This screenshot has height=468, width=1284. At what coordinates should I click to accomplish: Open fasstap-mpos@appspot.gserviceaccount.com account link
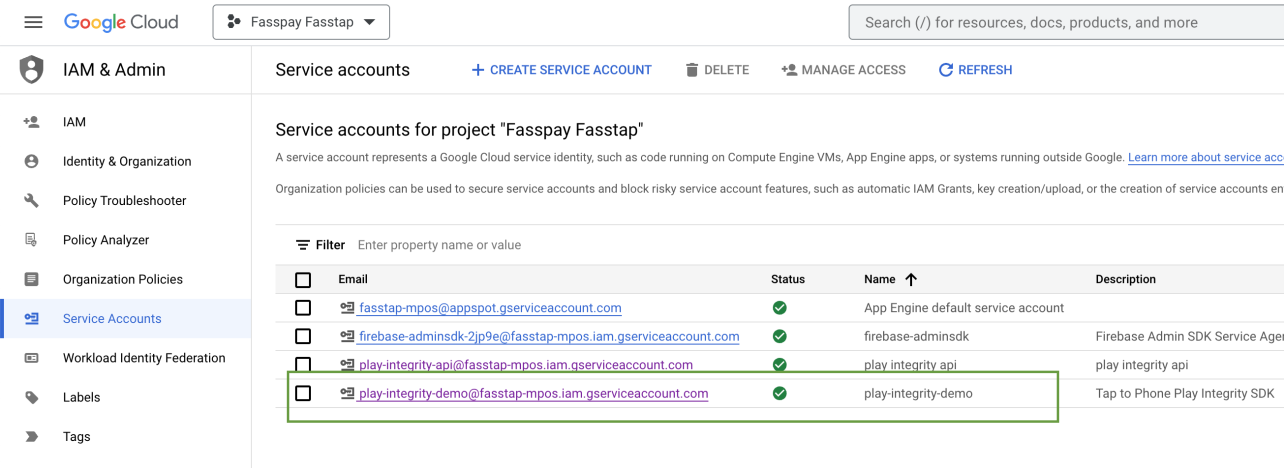tap(490, 308)
